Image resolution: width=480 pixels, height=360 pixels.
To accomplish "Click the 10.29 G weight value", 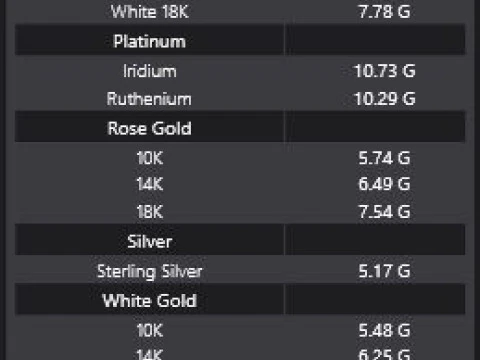I will point(384,99).
